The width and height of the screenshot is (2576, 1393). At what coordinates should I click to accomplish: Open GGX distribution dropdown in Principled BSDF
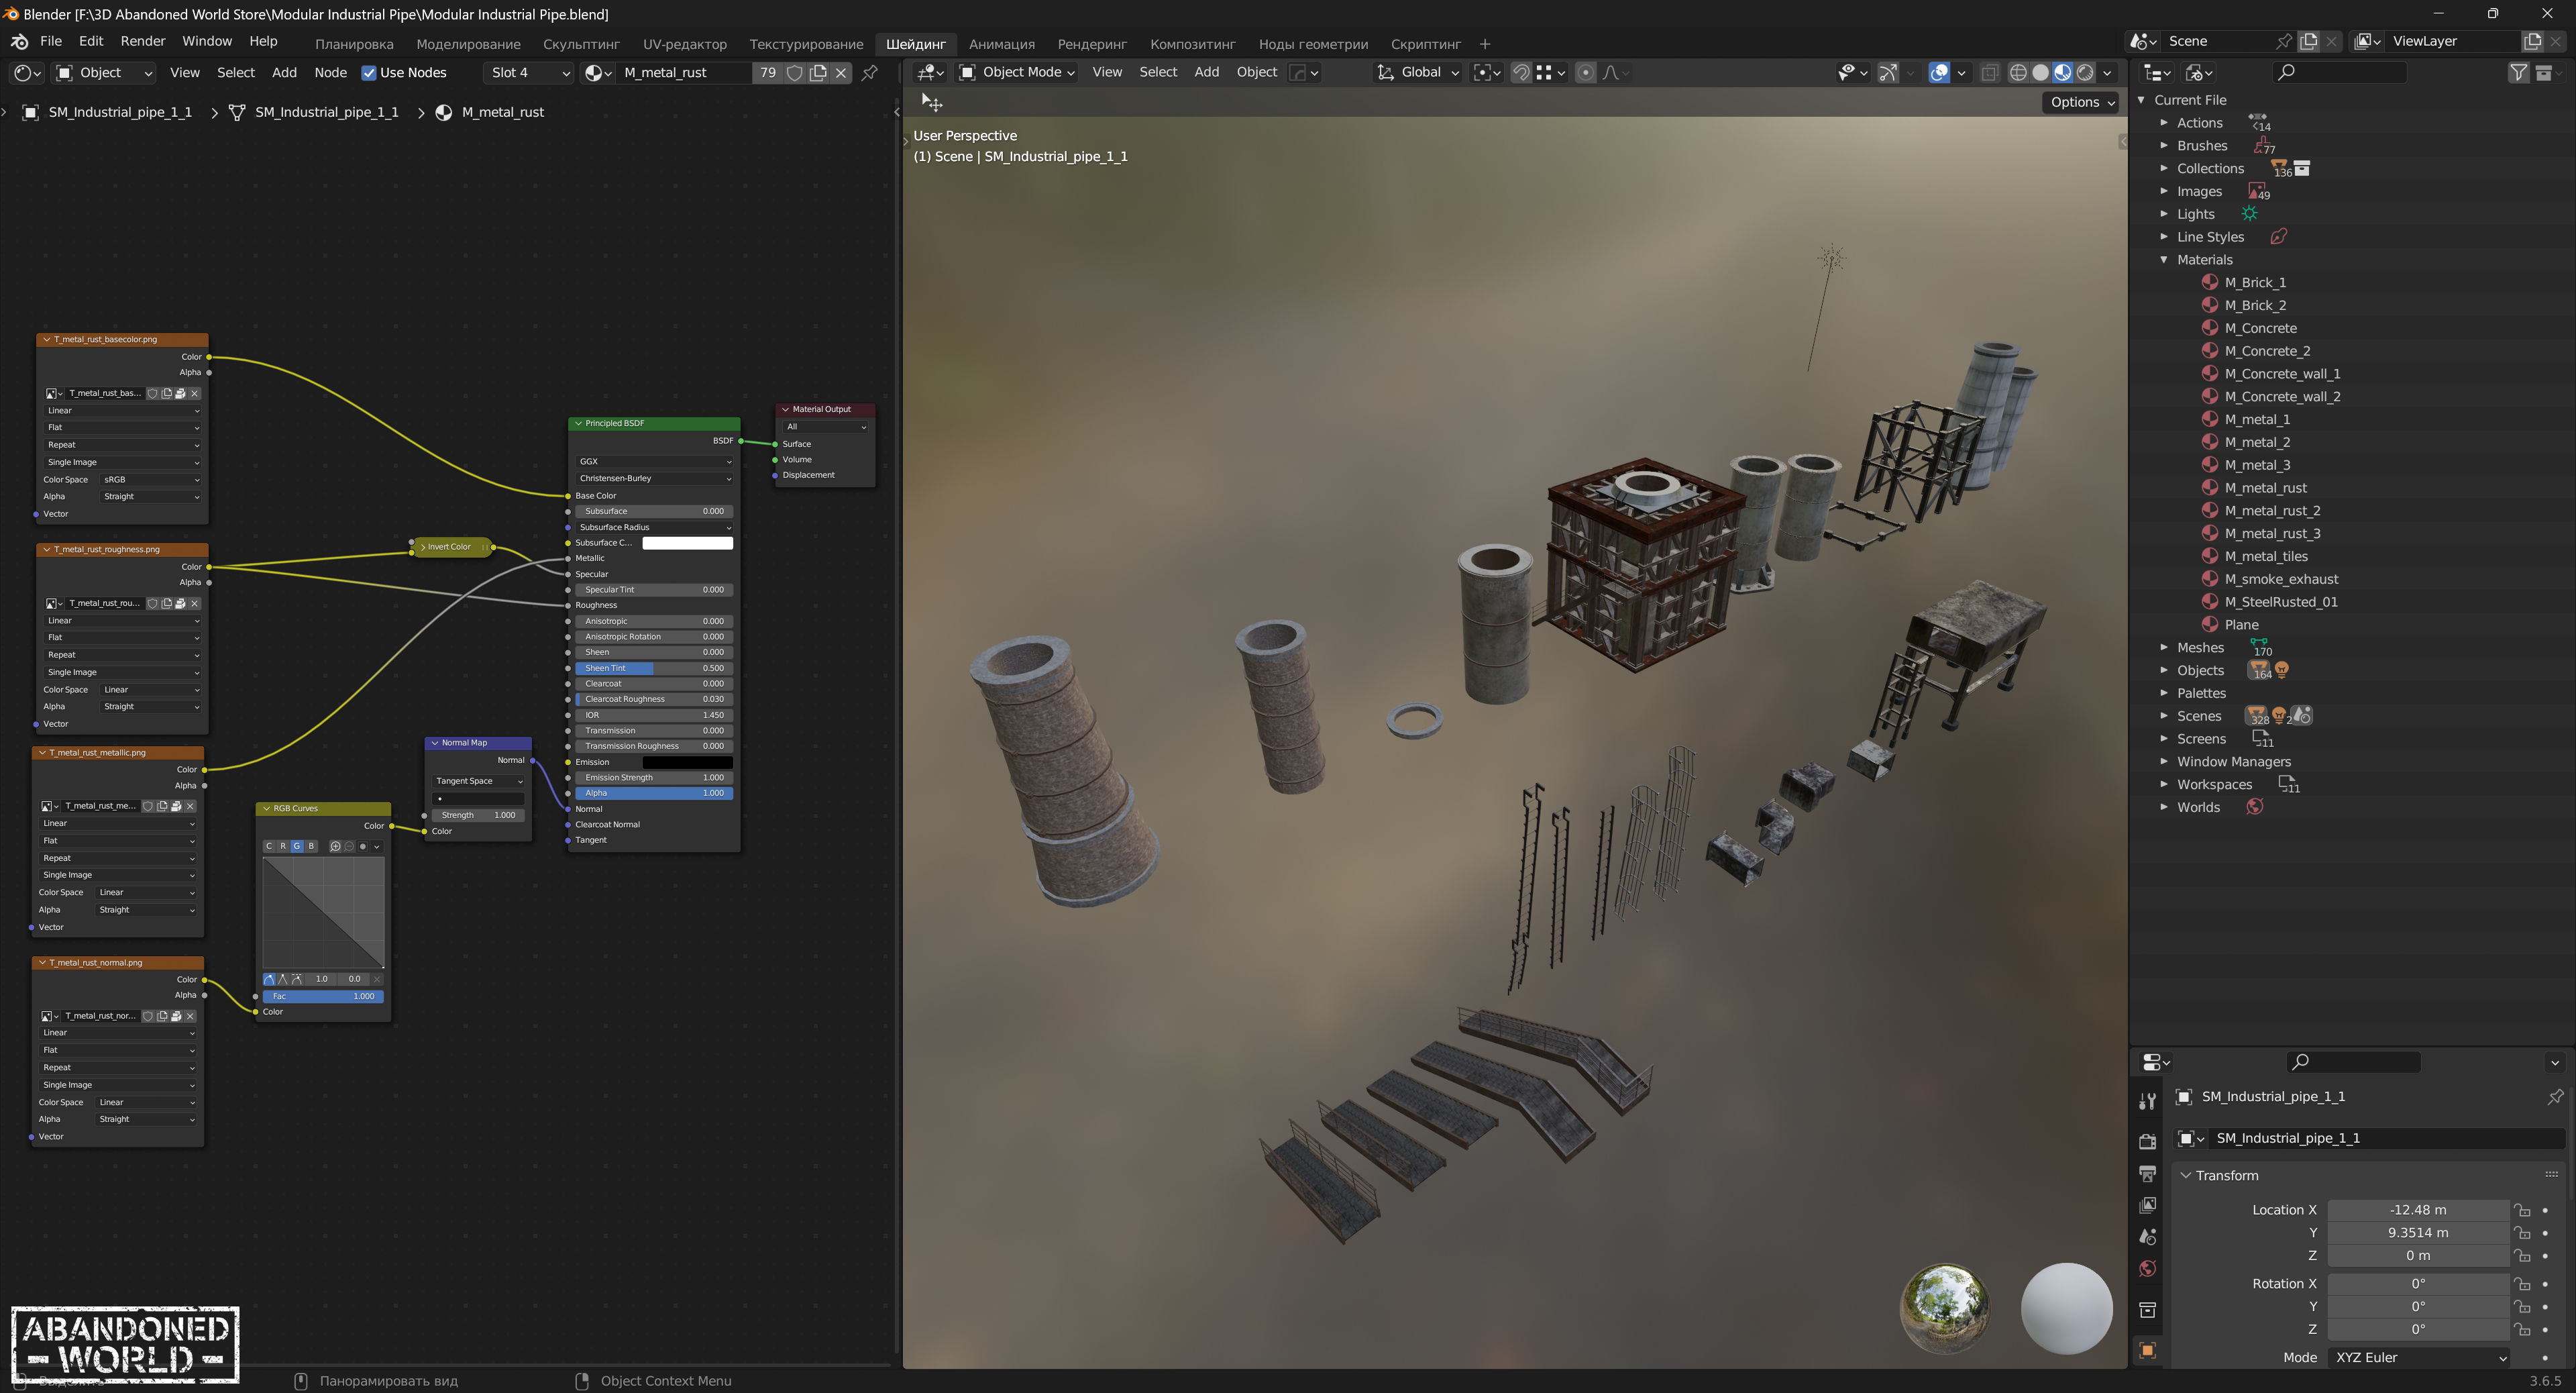coord(654,462)
